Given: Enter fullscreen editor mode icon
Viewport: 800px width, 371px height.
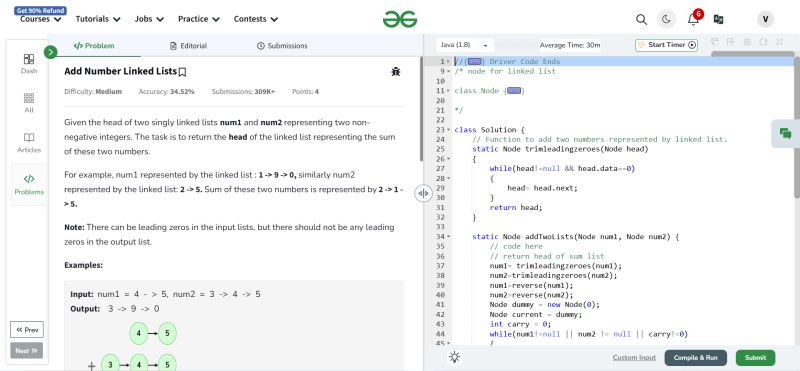Looking at the screenshot, I should pos(780,42).
